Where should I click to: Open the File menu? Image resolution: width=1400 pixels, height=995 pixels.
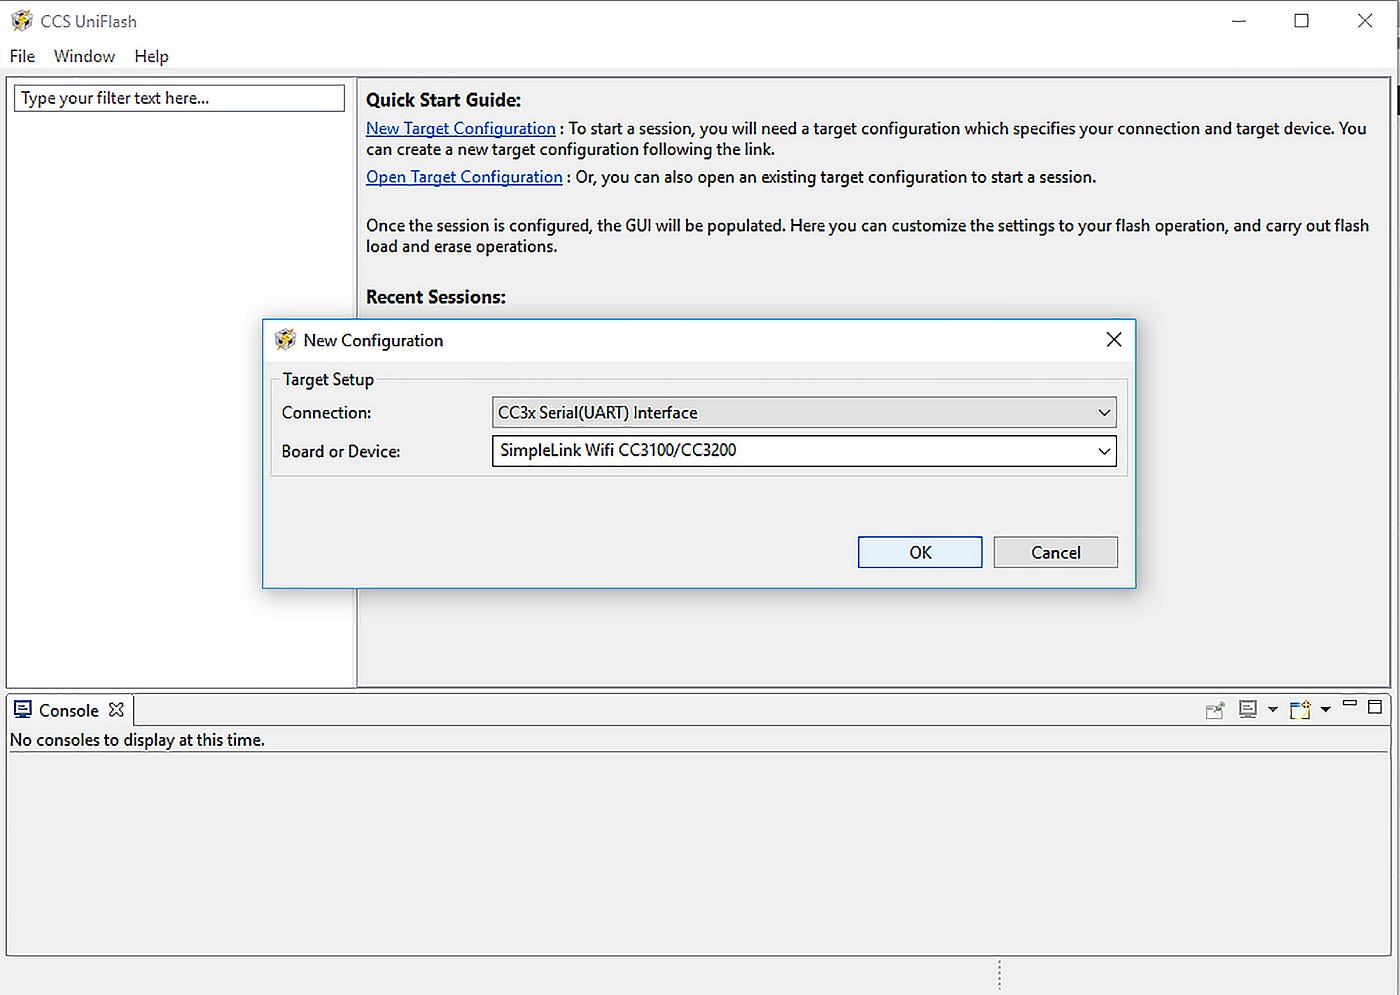[22, 56]
